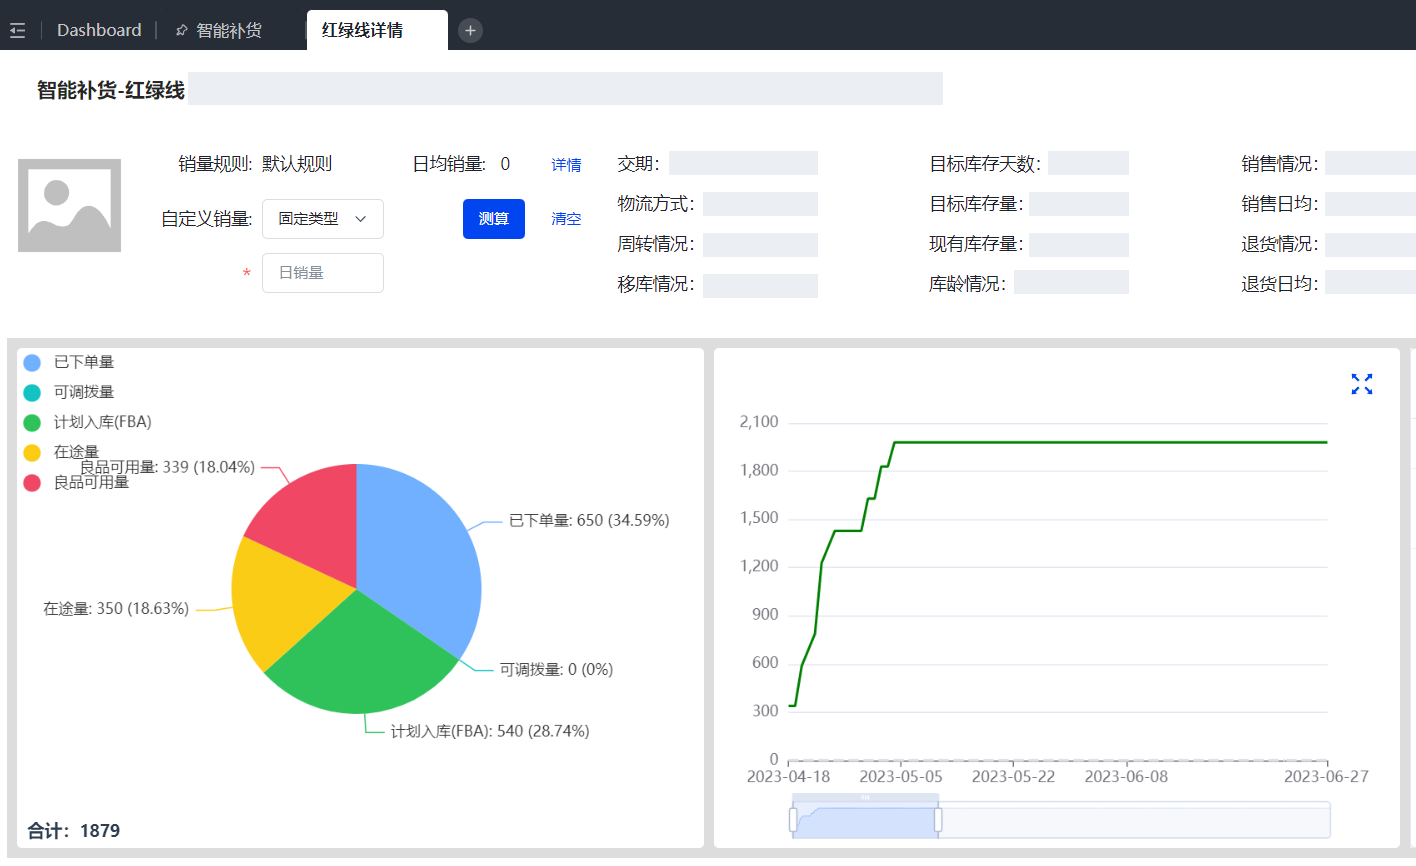Collapse the sidebar menu icon
Viewport: 1416px width, 866px height.
(17, 30)
